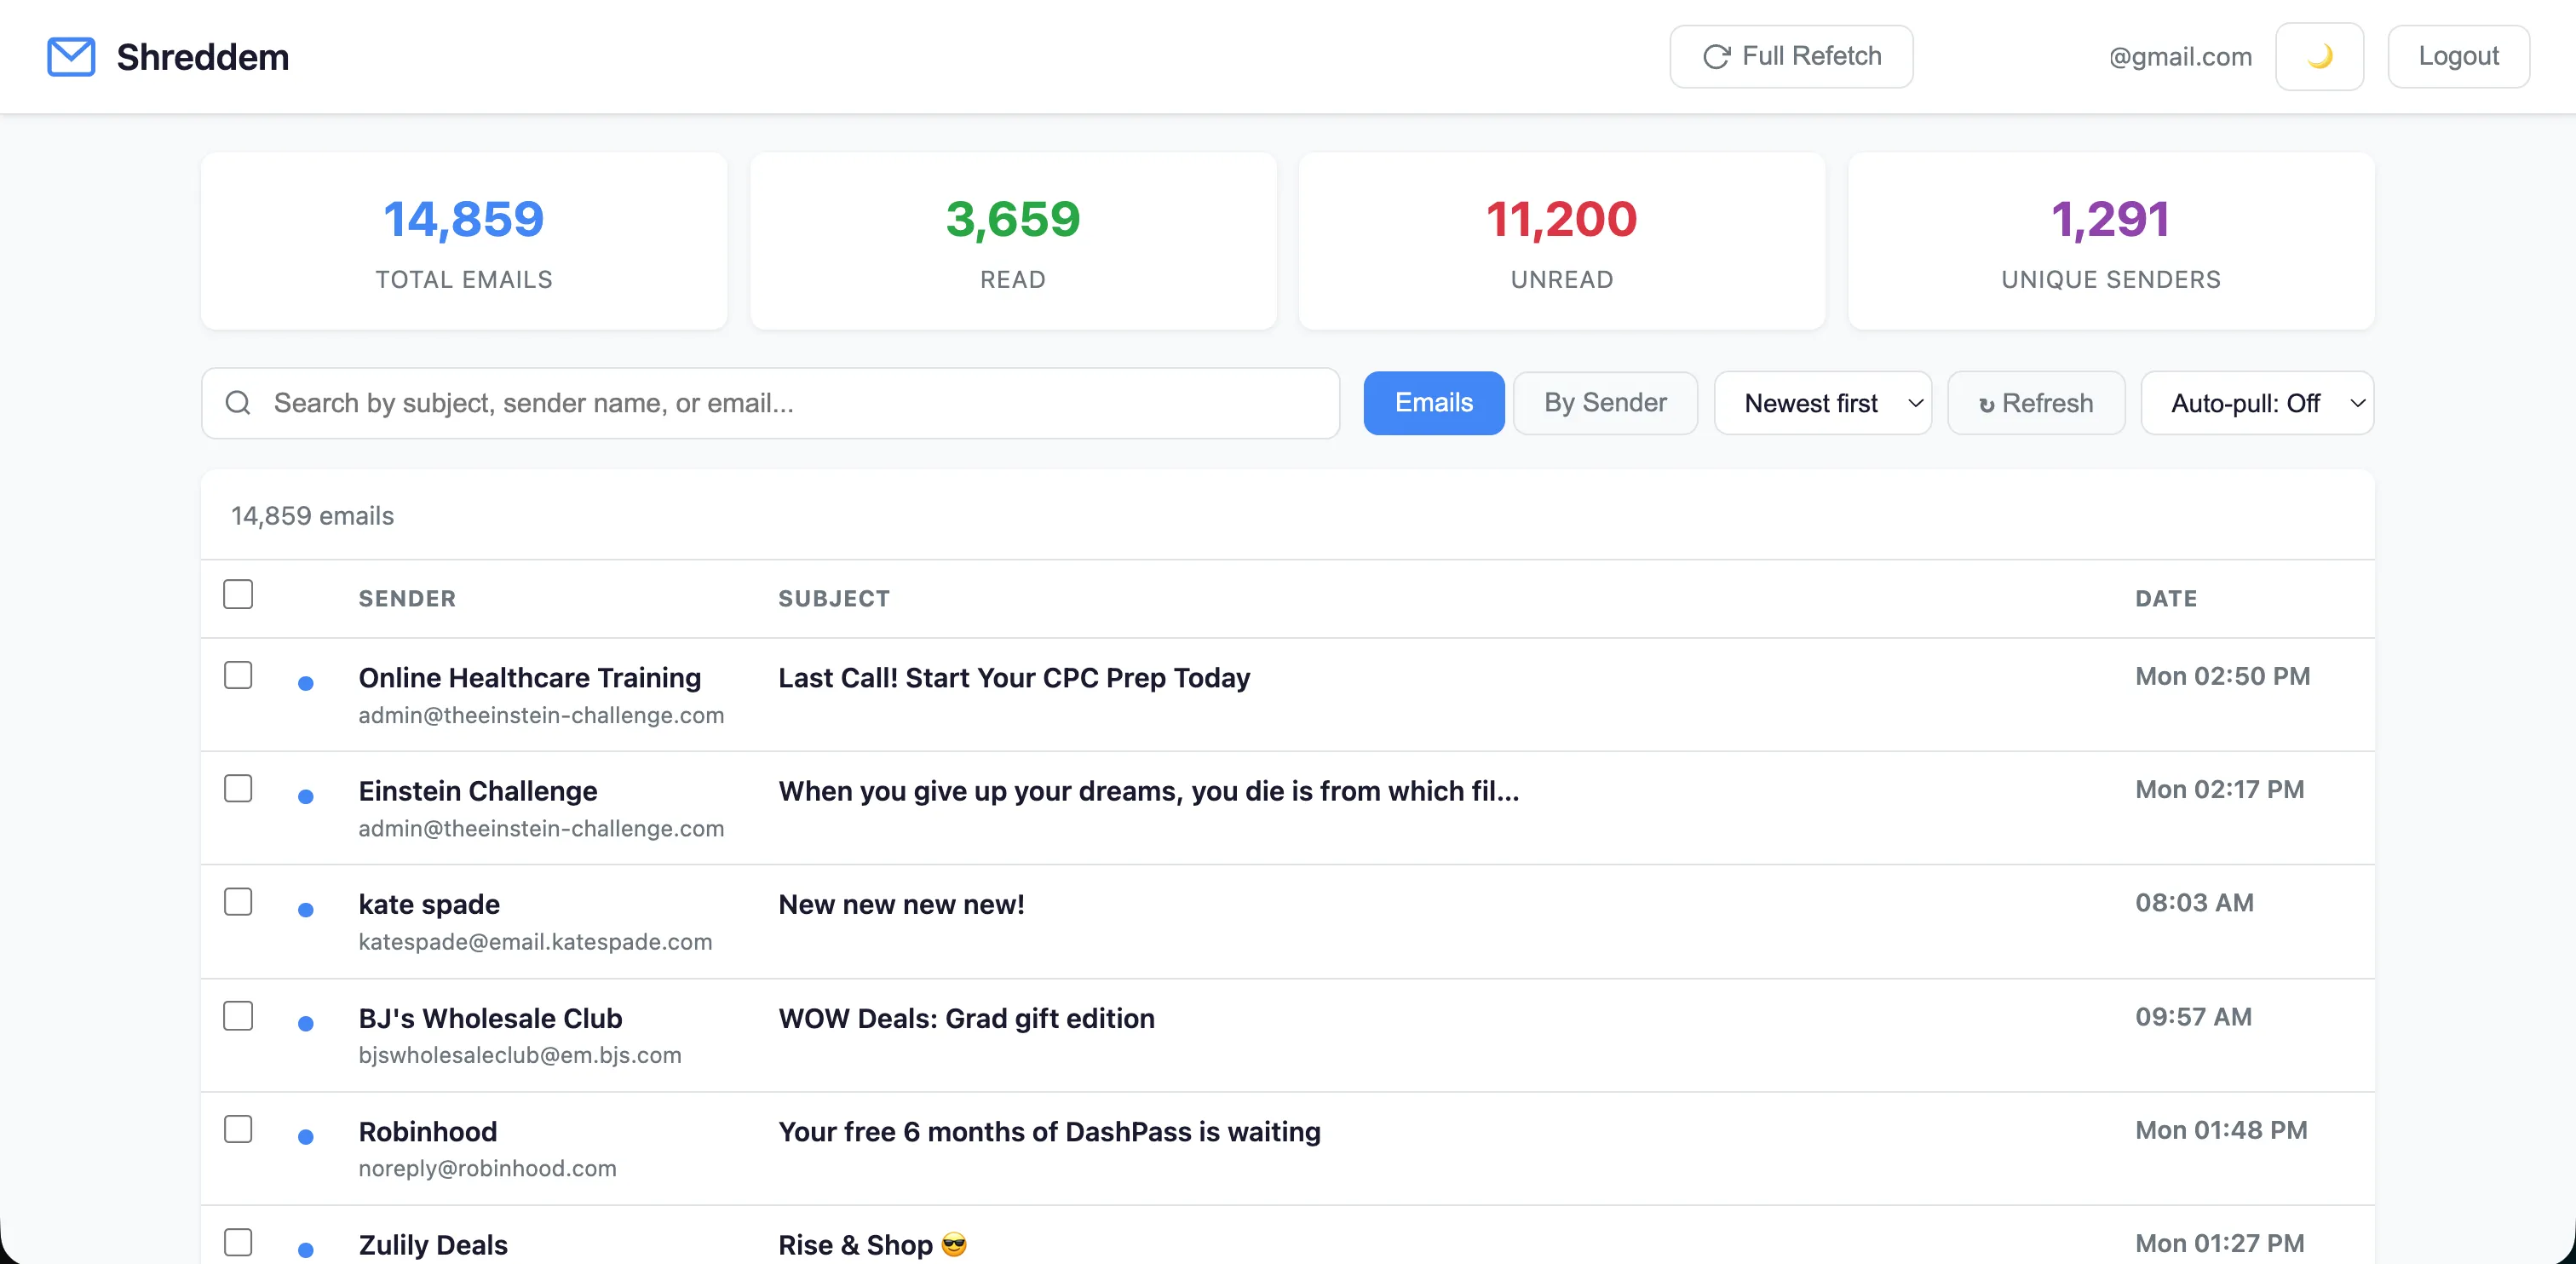Click the Refresh button
2576x1264 pixels.
click(2036, 403)
